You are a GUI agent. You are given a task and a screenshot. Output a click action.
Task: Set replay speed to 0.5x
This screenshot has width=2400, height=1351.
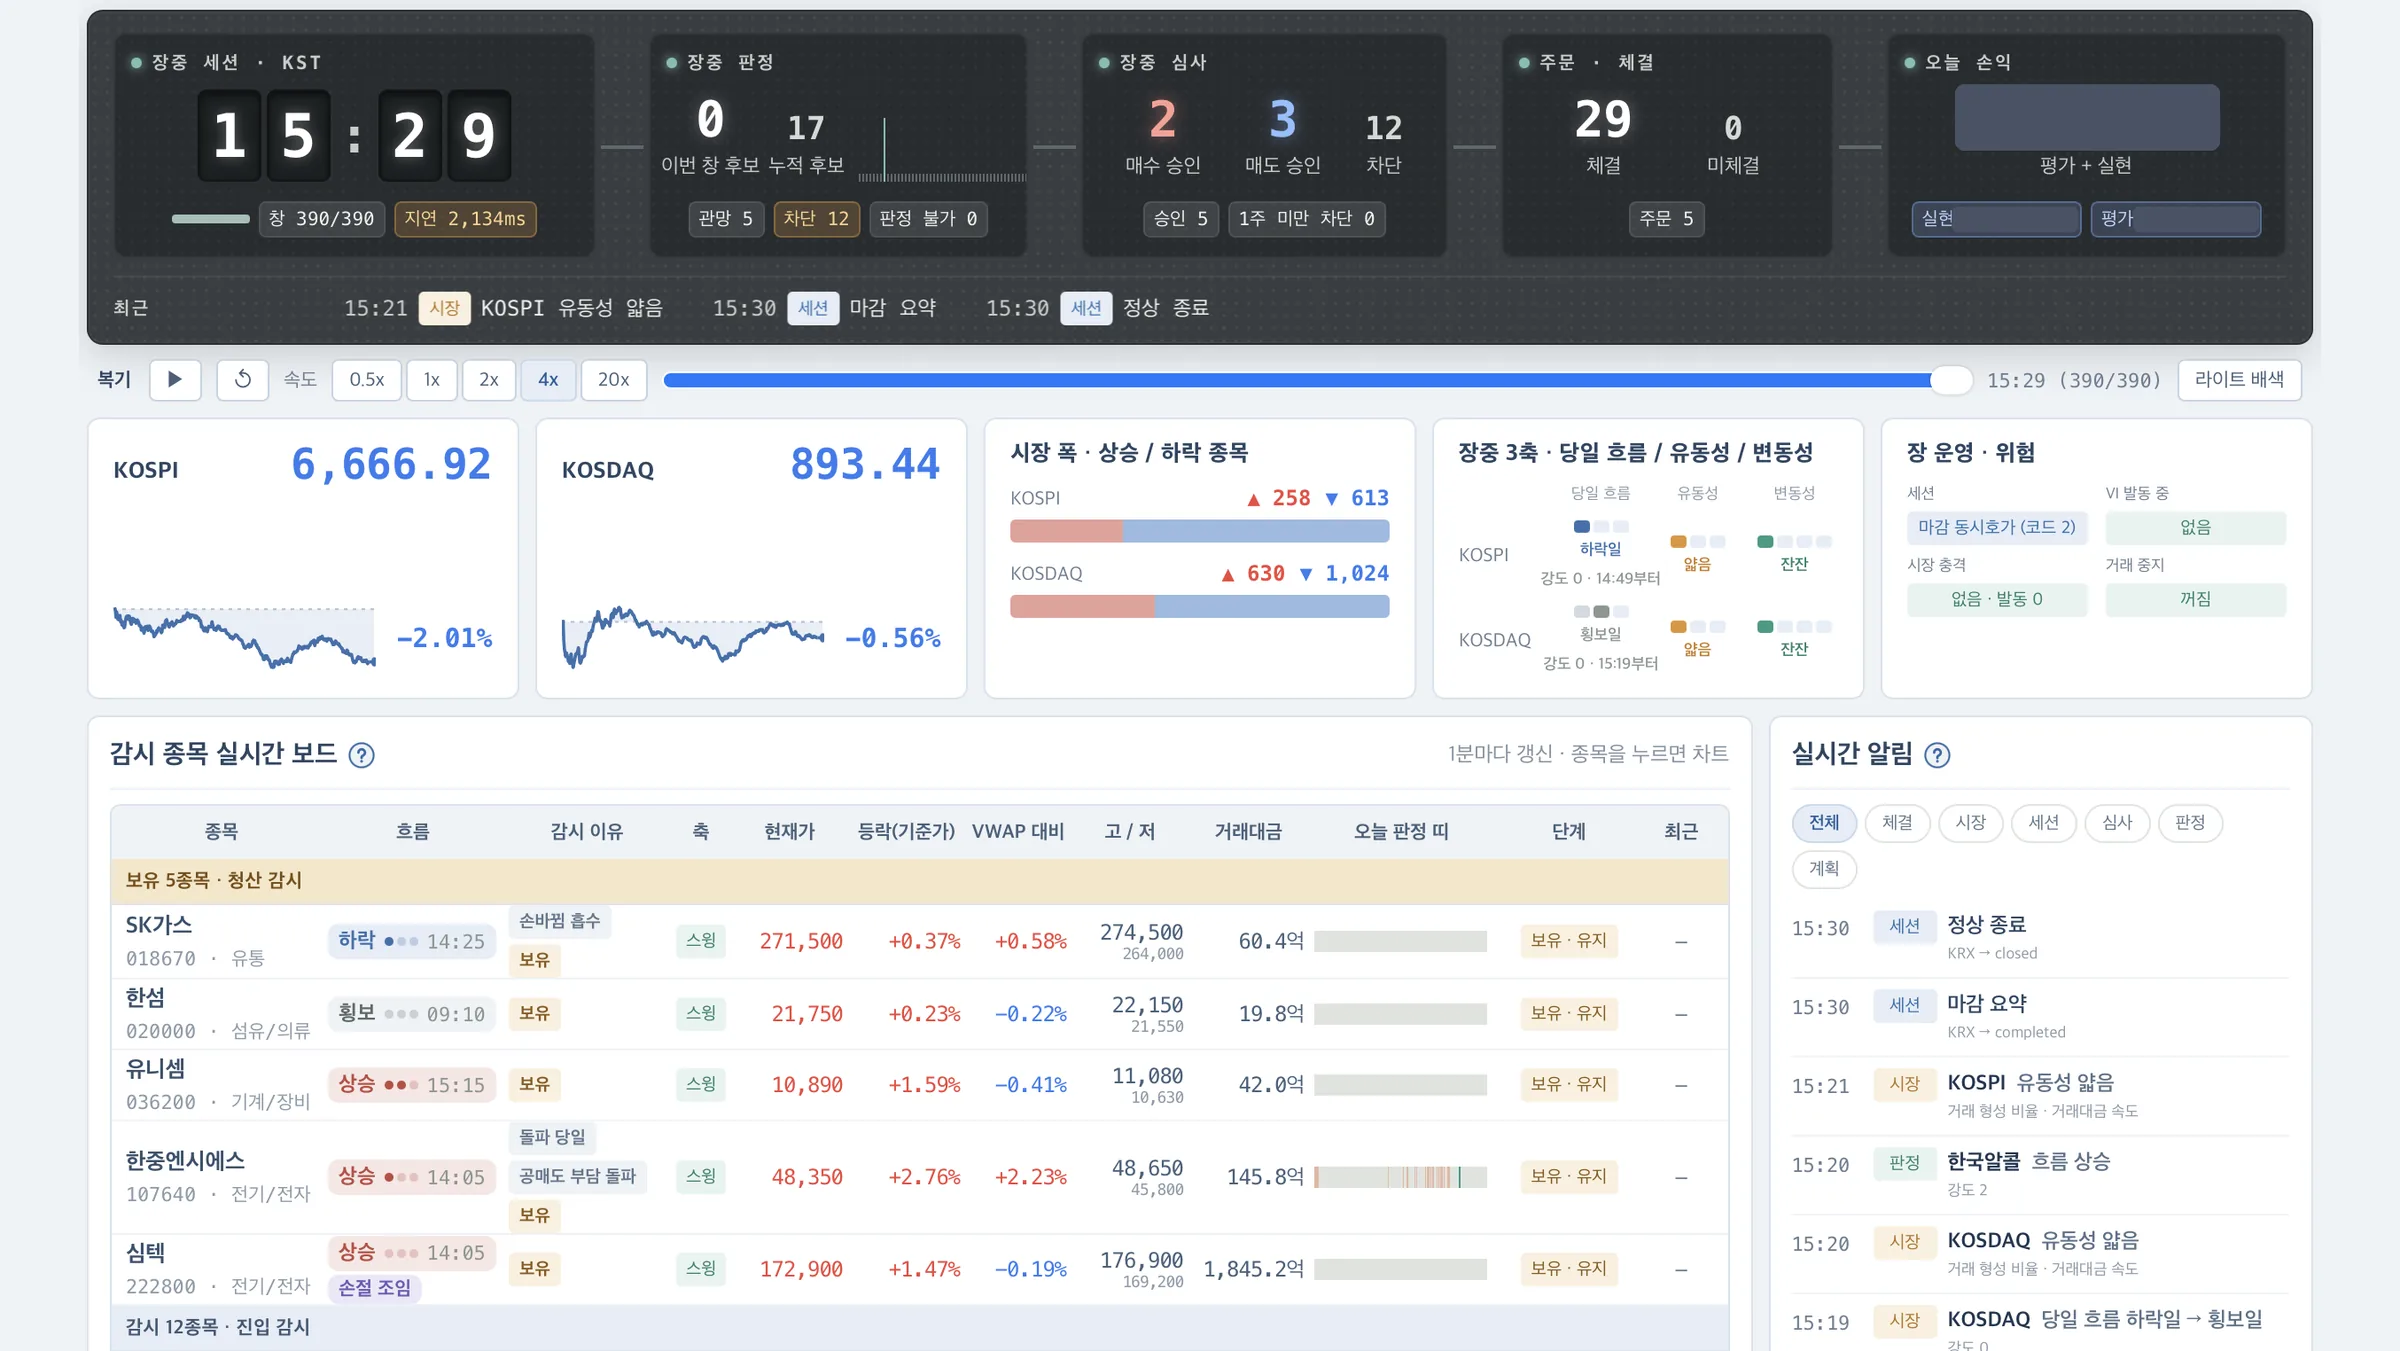click(x=367, y=380)
